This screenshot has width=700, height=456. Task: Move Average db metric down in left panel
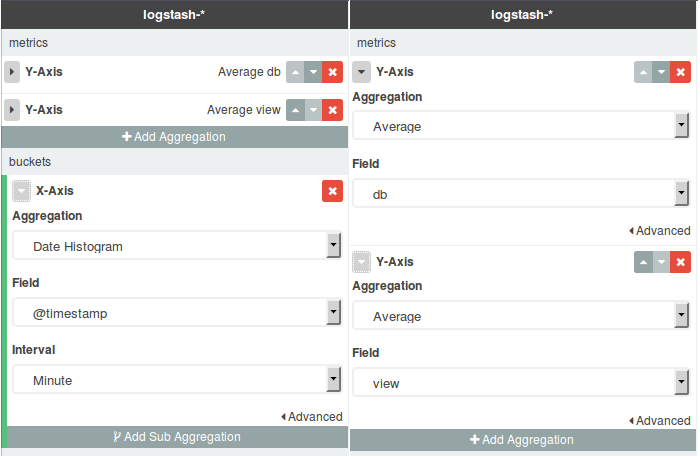coord(315,72)
